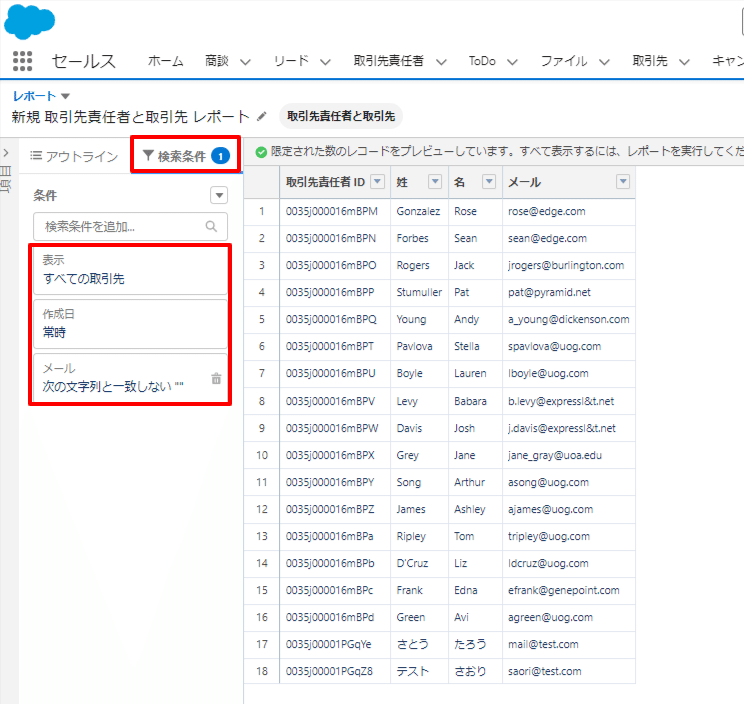Click the セールス app name
Screen dimensions: 744x704
(84, 61)
